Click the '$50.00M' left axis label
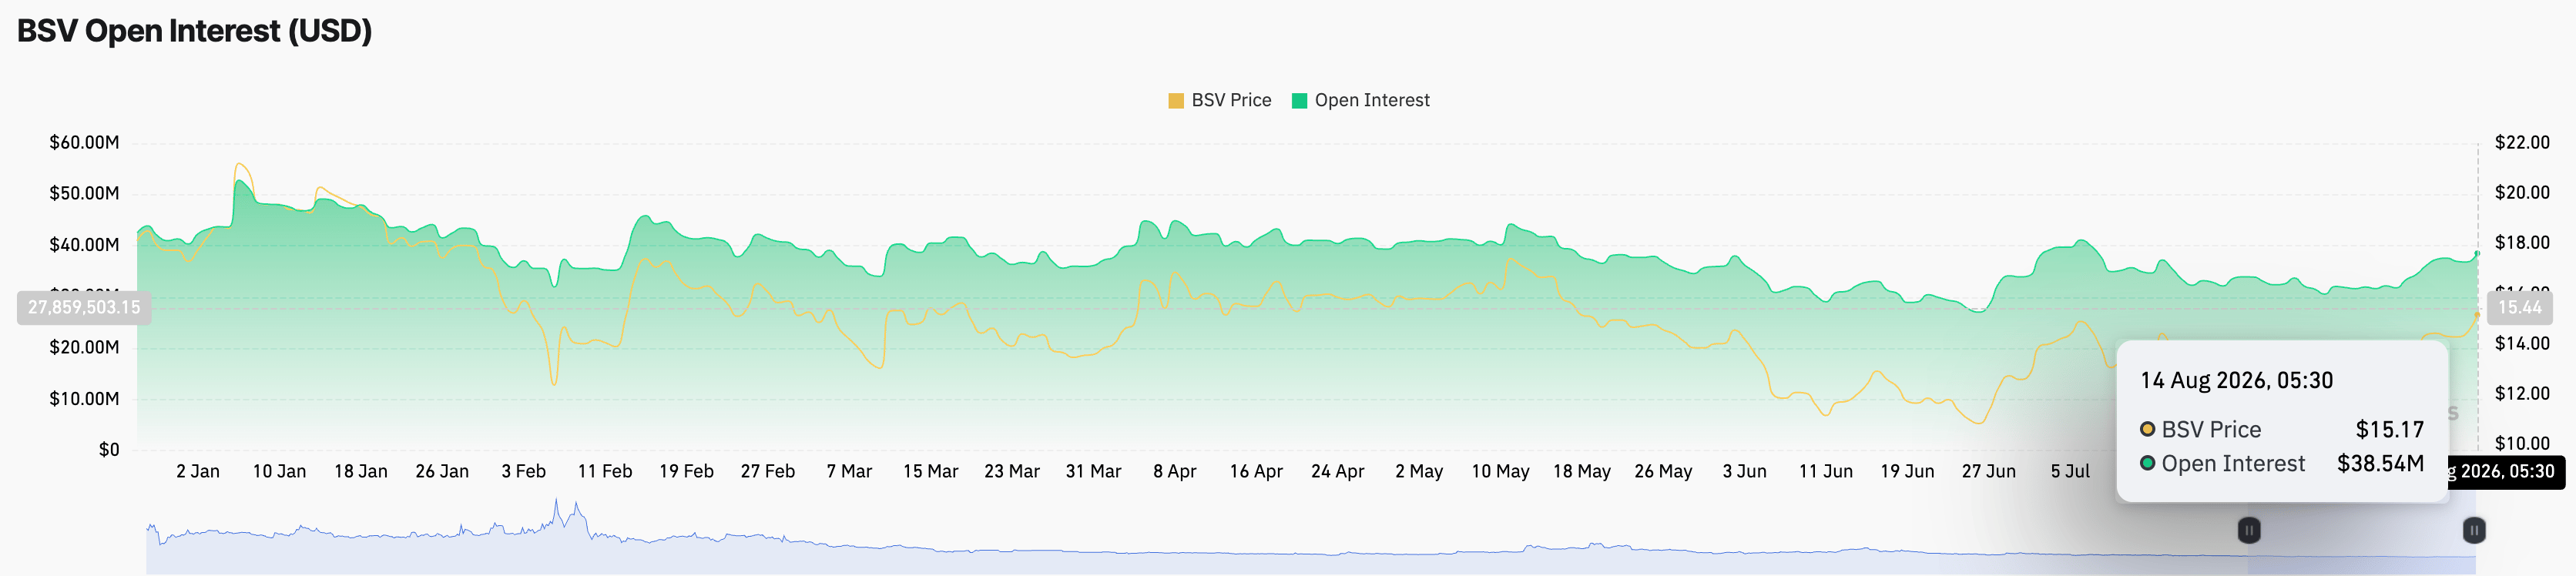The height and width of the screenshot is (576, 2576). pos(84,193)
